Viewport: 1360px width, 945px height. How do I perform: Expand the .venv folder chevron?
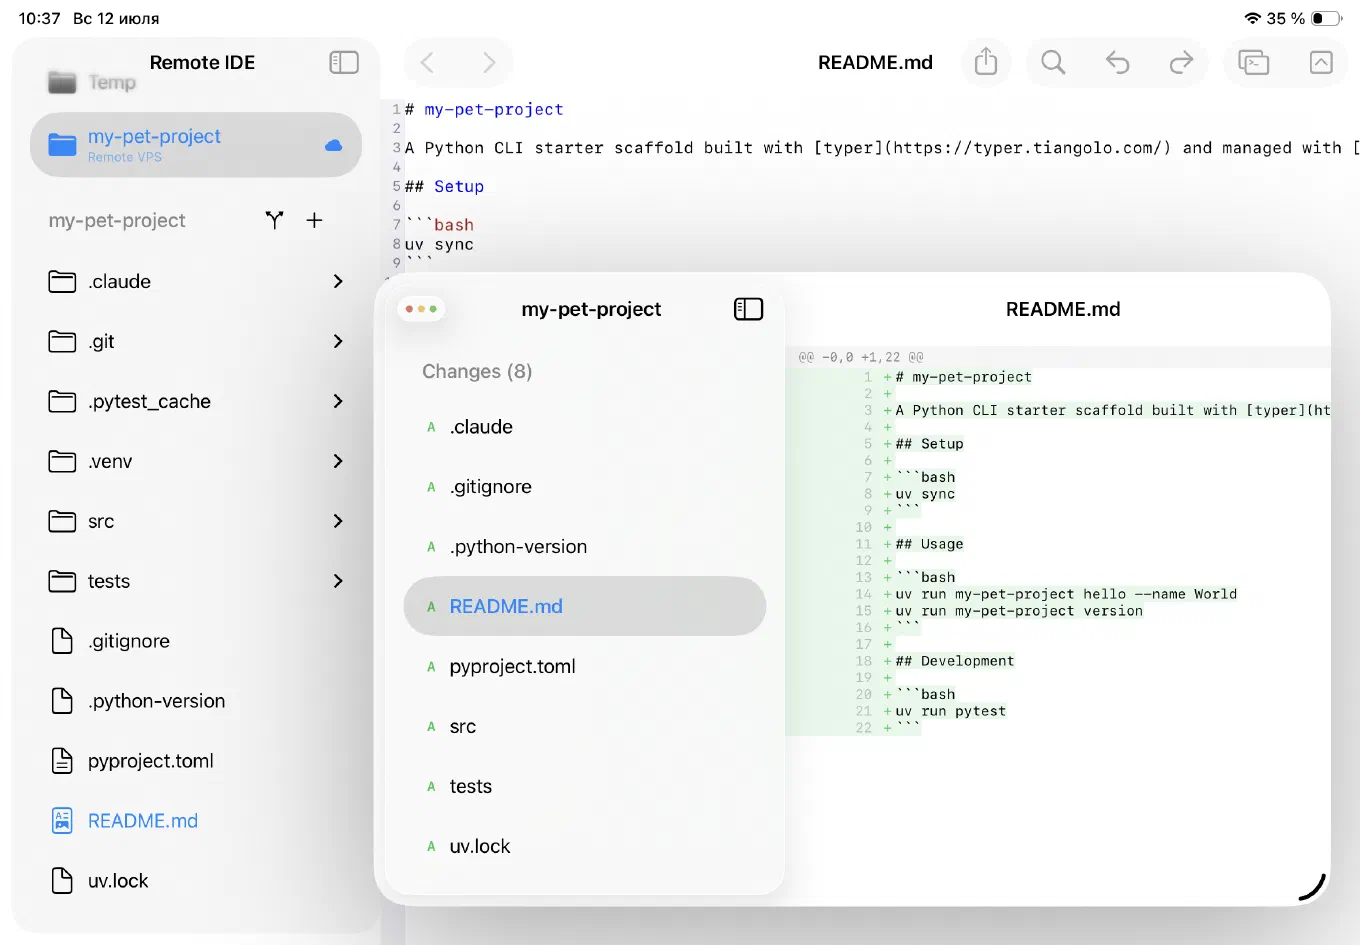tap(338, 461)
